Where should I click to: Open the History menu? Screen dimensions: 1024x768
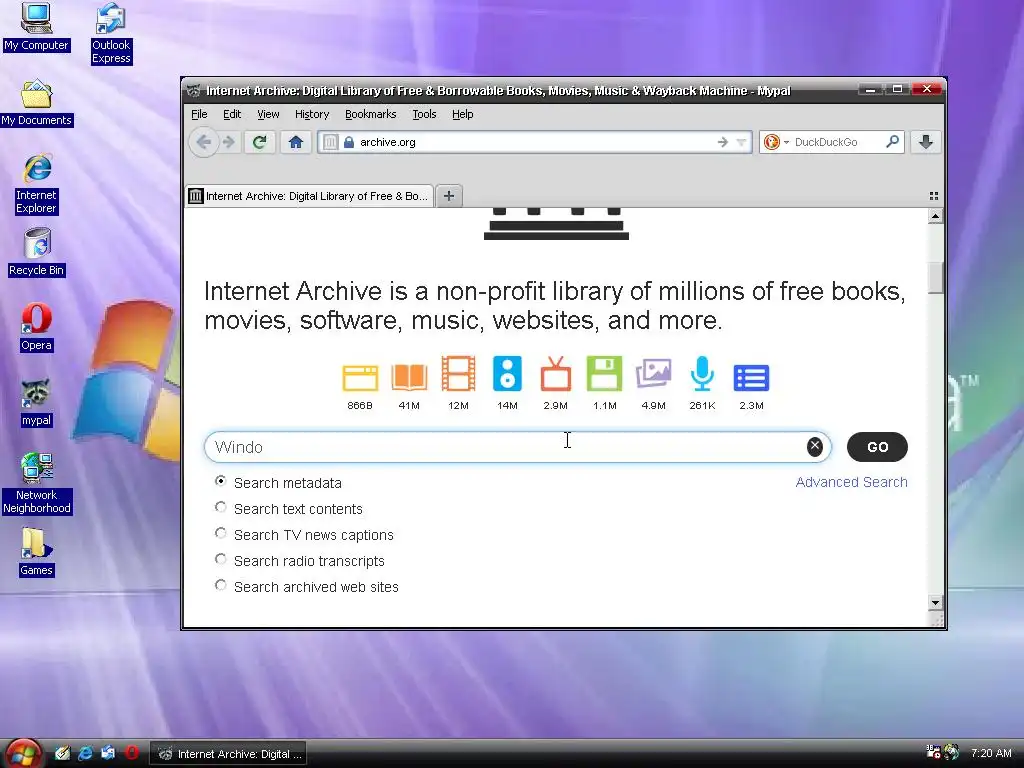click(x=312, y=114)
